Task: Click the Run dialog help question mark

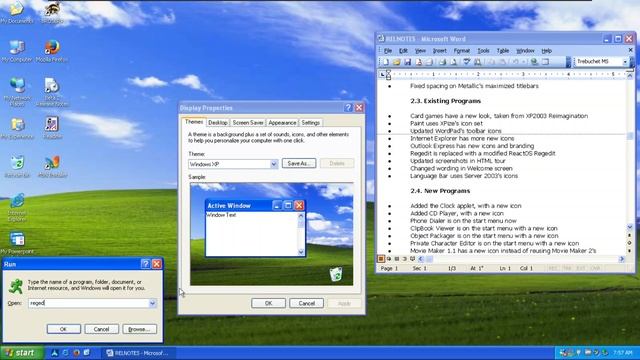Action: (x=145, y=264)
